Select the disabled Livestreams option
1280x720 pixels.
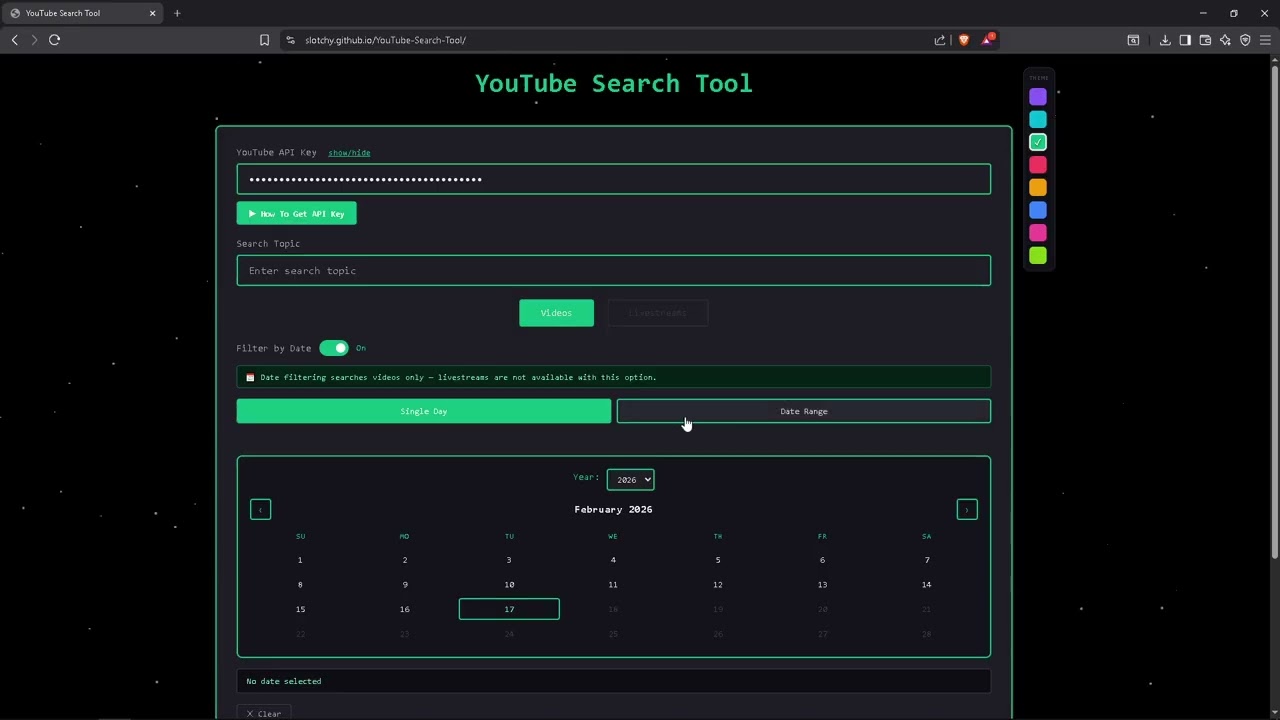pos(657,313)
